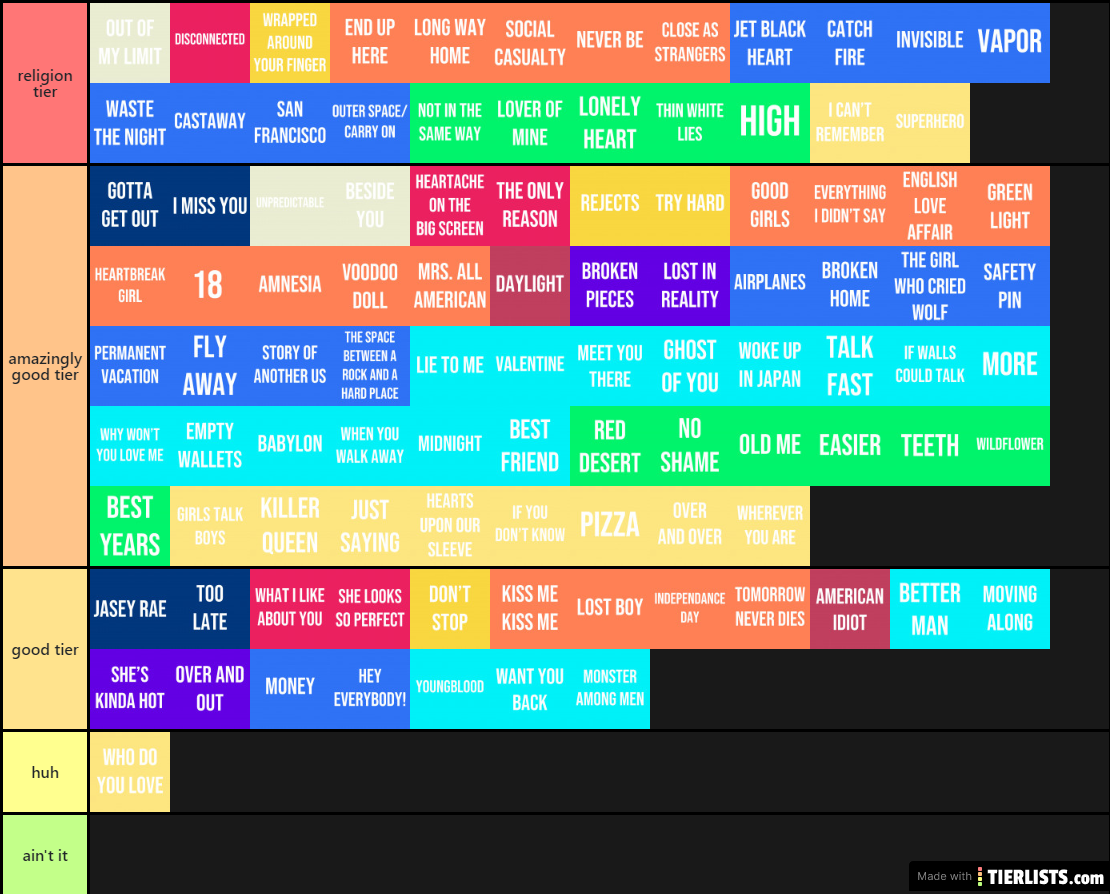The height and width of the screenshot is (894, 1110).
Task: Select the 'Jet Black Heart' tile
Action: (x=769, y=43)
